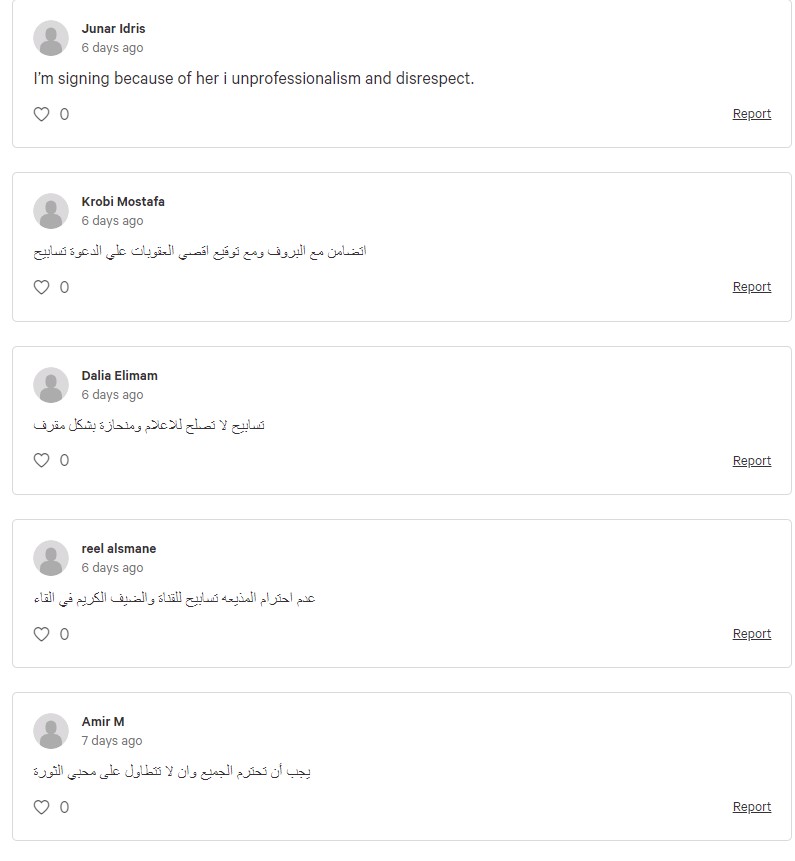Like Amir M's comment via the heart icon
This screenshot has width=795, height=861.
[42, 807]
